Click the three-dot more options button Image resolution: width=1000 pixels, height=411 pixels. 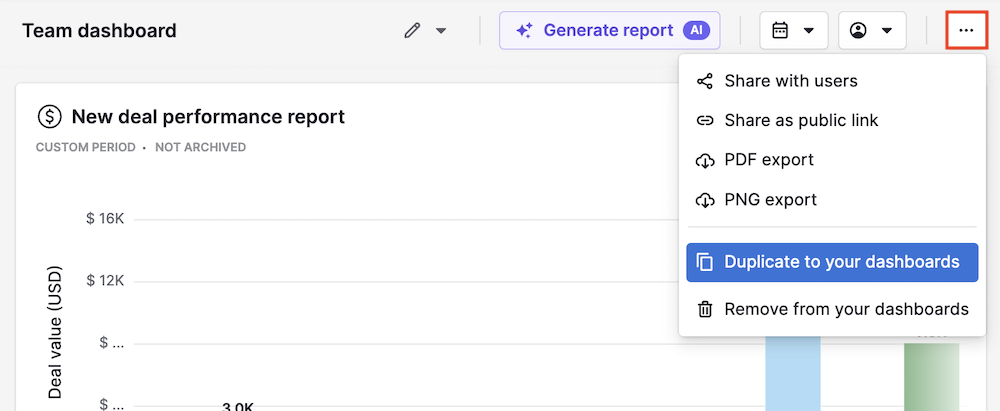click(x=966, y=30)
